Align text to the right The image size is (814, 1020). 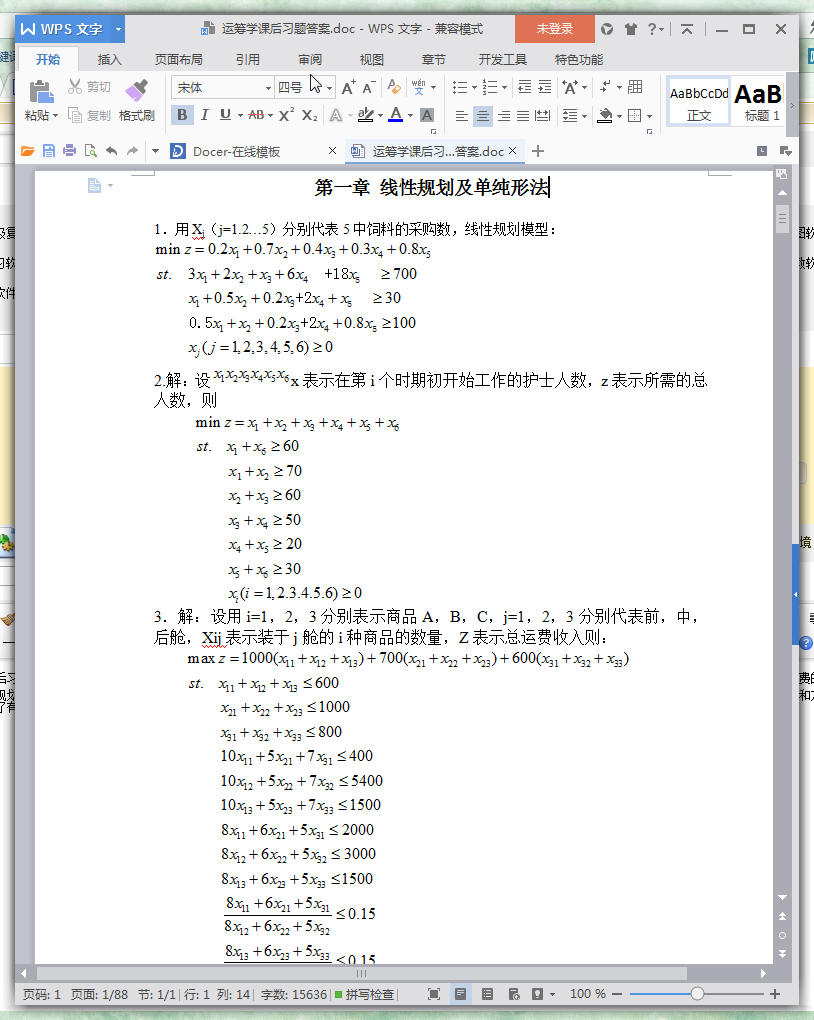[x=504, y=116]
